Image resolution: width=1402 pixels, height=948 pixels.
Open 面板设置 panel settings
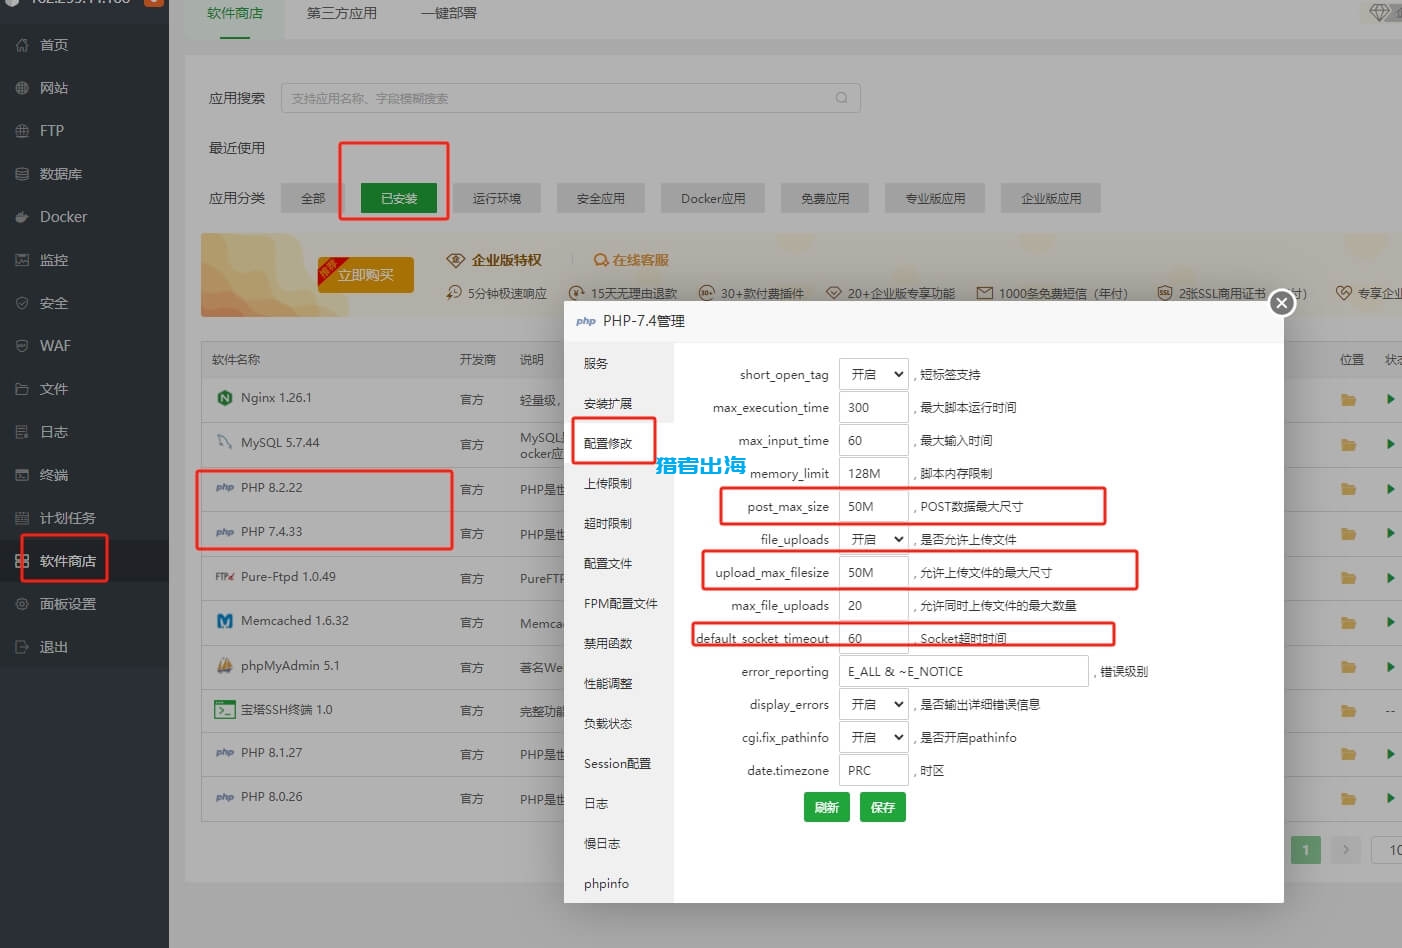pyautogui.click(x=67, y=604)
